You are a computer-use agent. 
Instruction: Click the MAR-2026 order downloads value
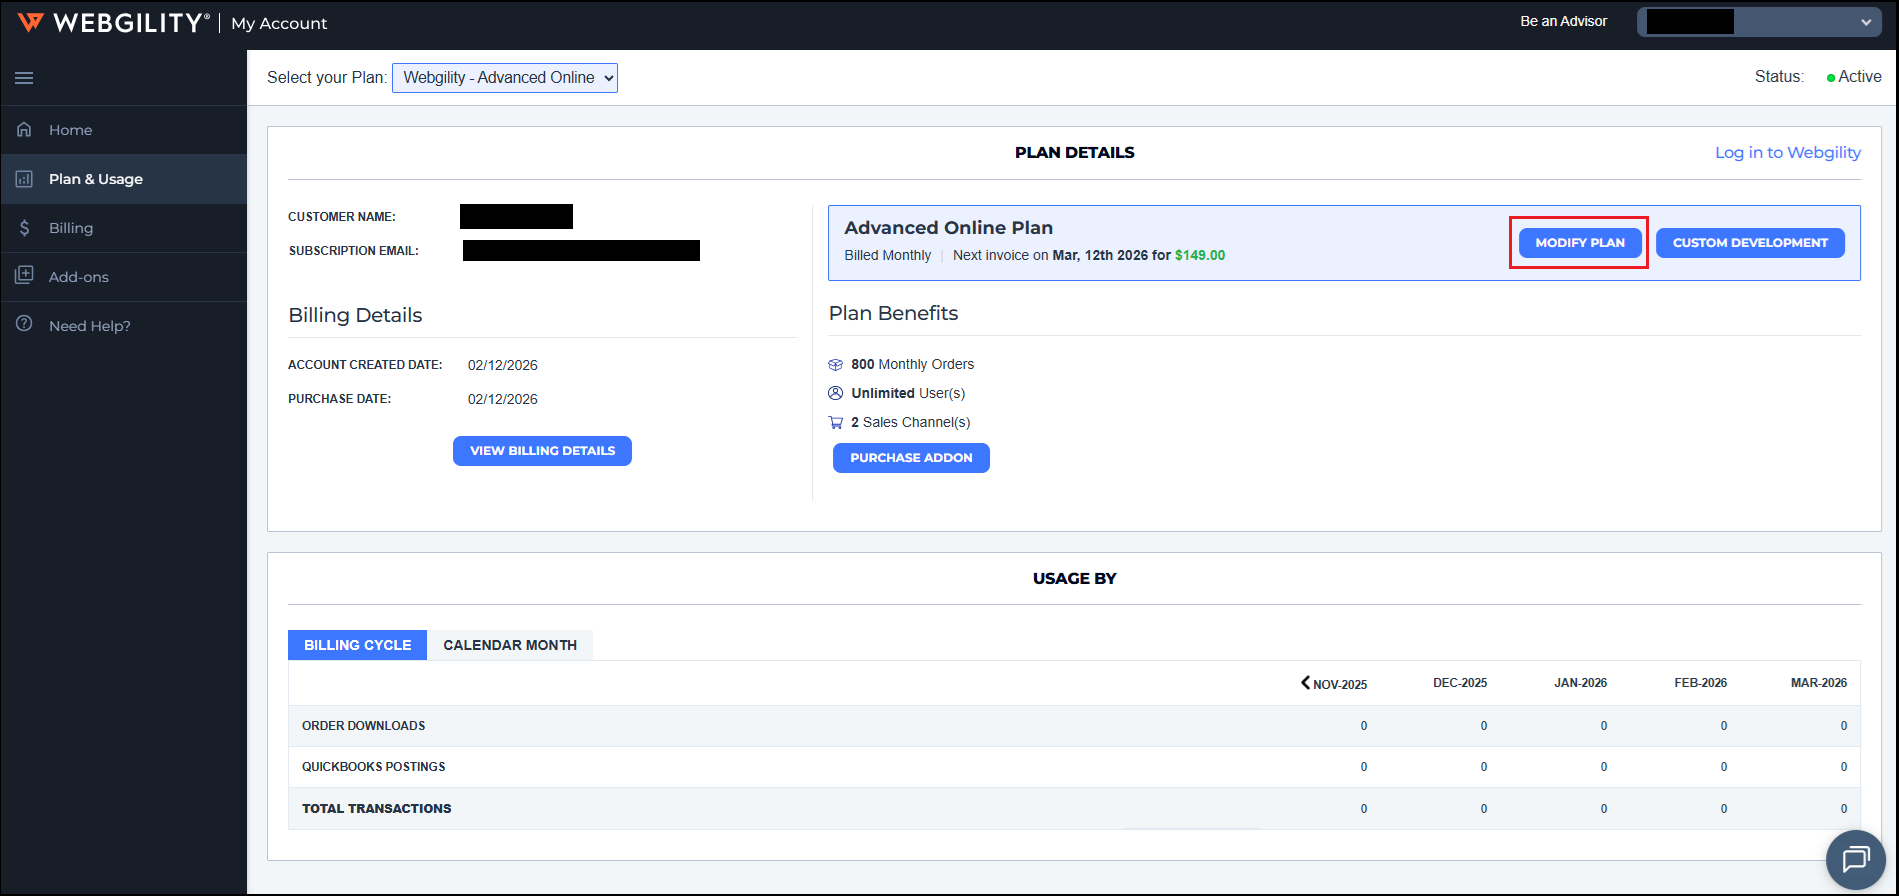pyautogui.click(x=1843, y=726)
